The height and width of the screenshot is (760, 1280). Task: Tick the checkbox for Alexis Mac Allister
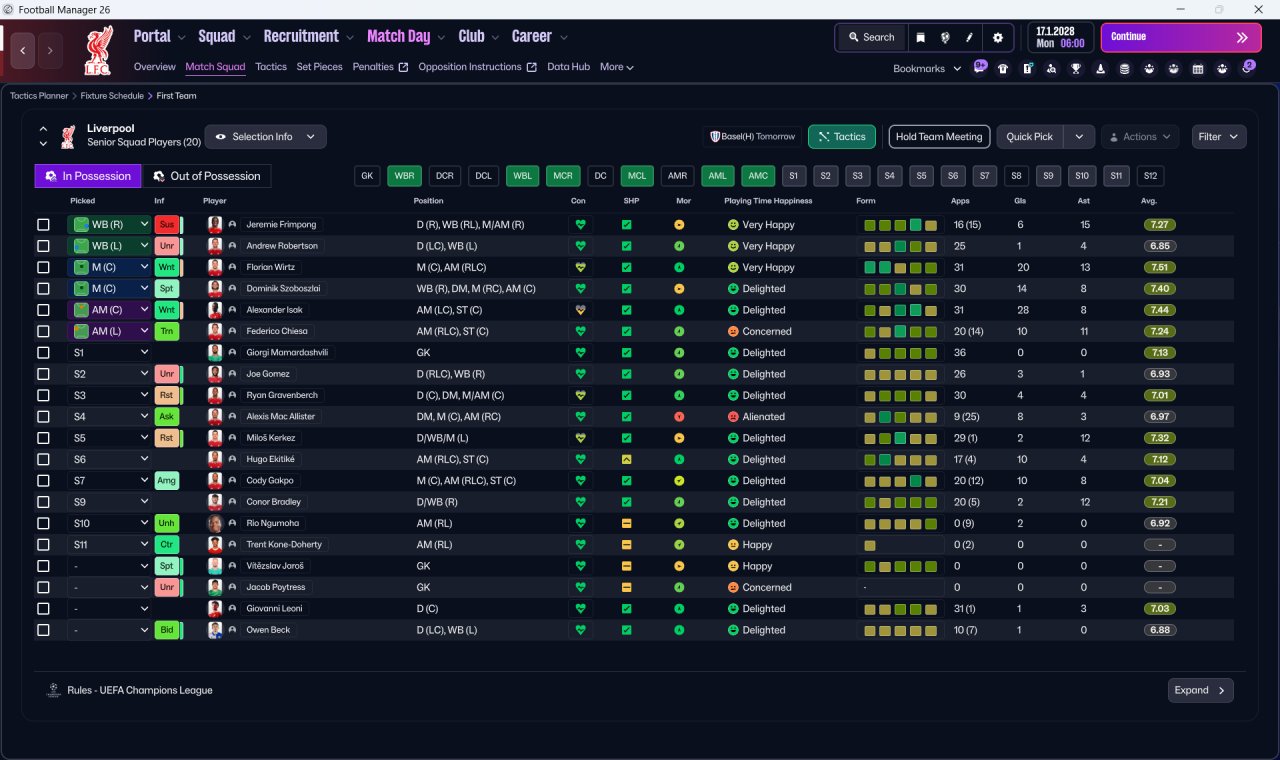tap(43, 417)
